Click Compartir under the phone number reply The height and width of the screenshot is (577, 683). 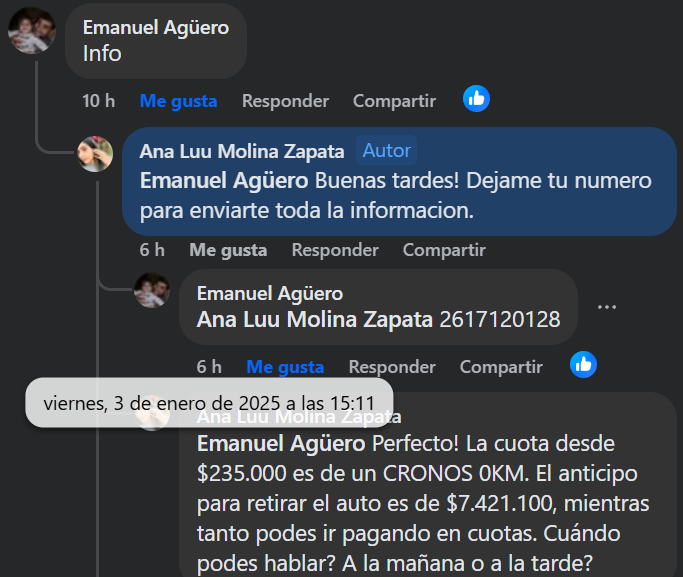click(501, 367)
